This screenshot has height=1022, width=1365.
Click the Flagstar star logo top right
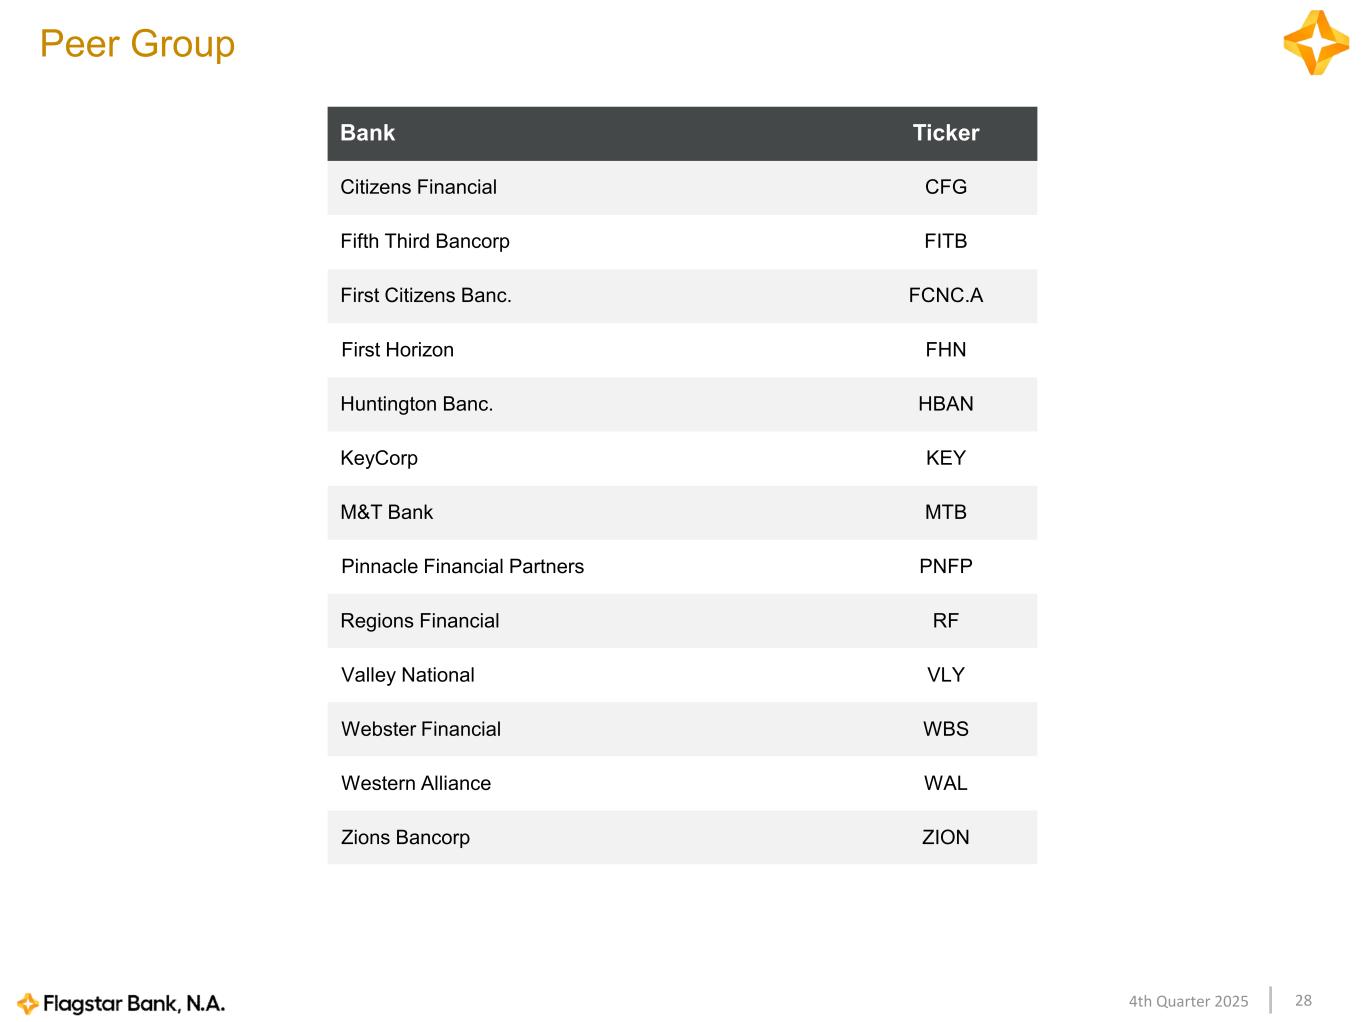point(1316,43)
